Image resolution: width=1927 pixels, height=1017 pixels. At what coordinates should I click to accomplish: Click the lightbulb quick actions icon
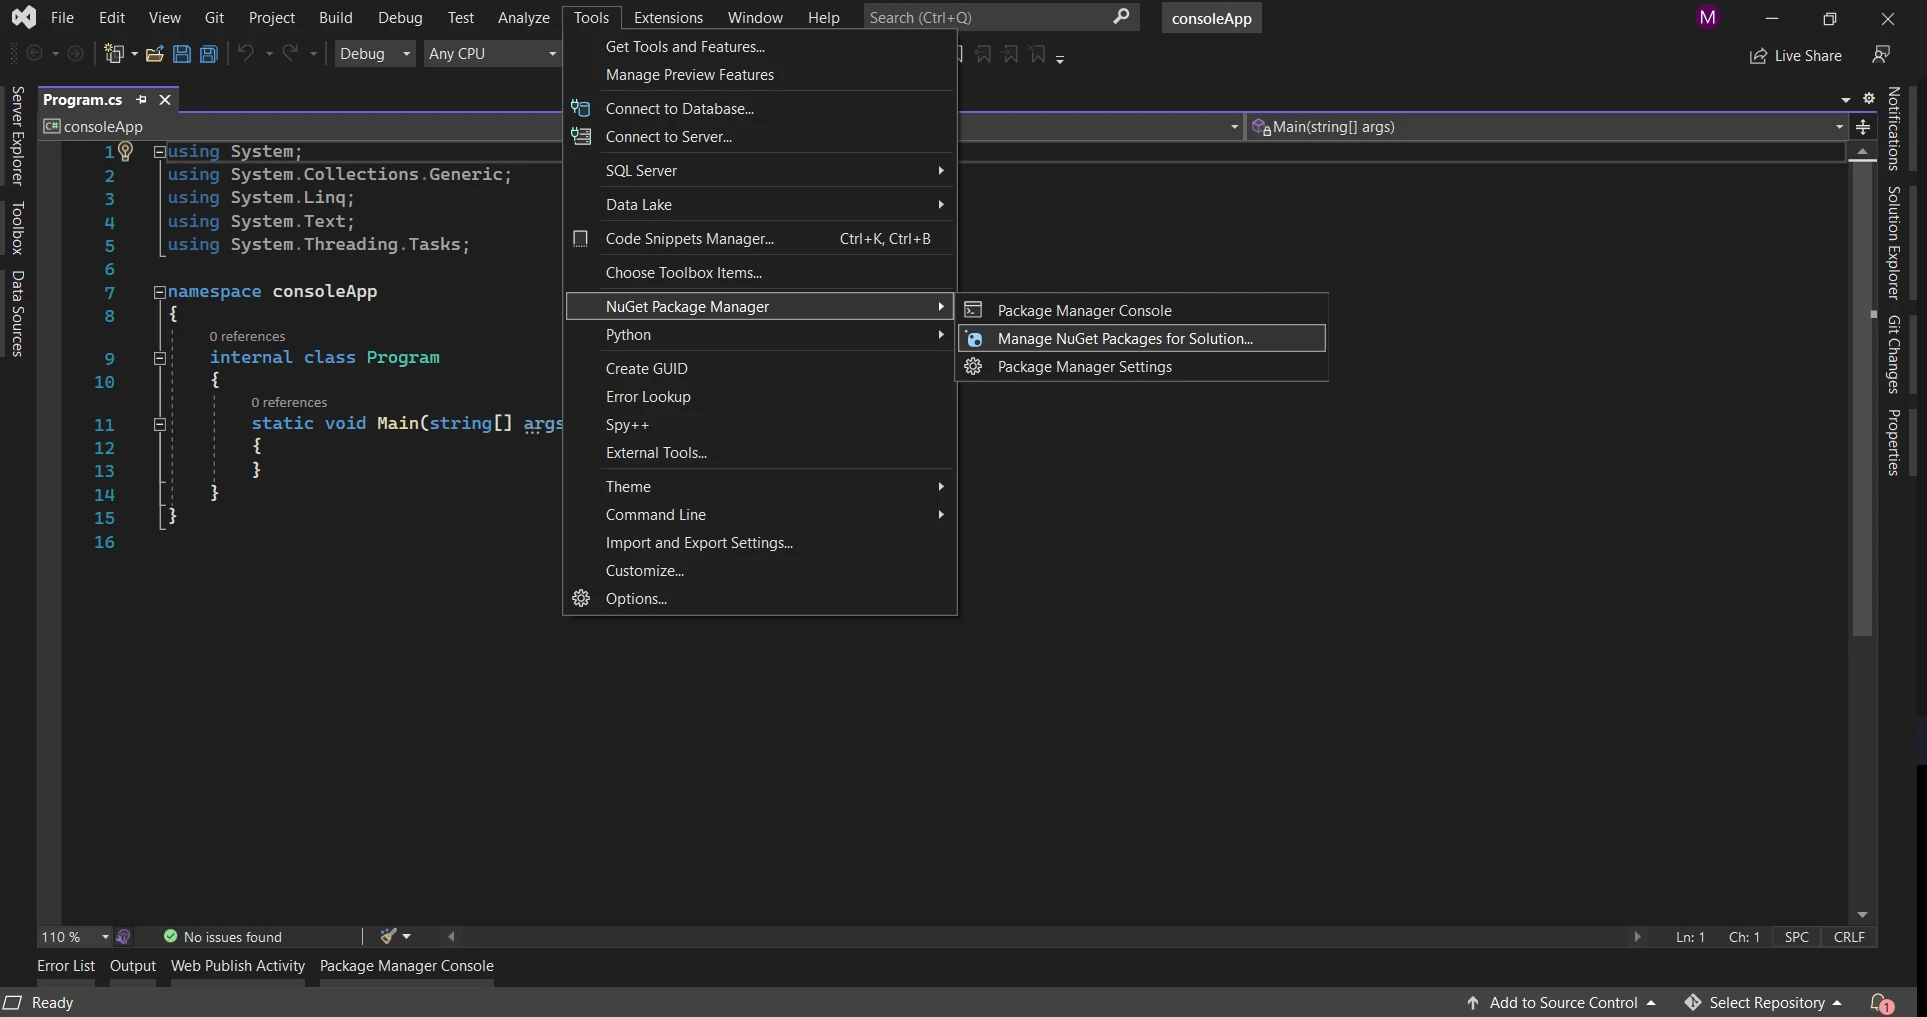[126, 151]
